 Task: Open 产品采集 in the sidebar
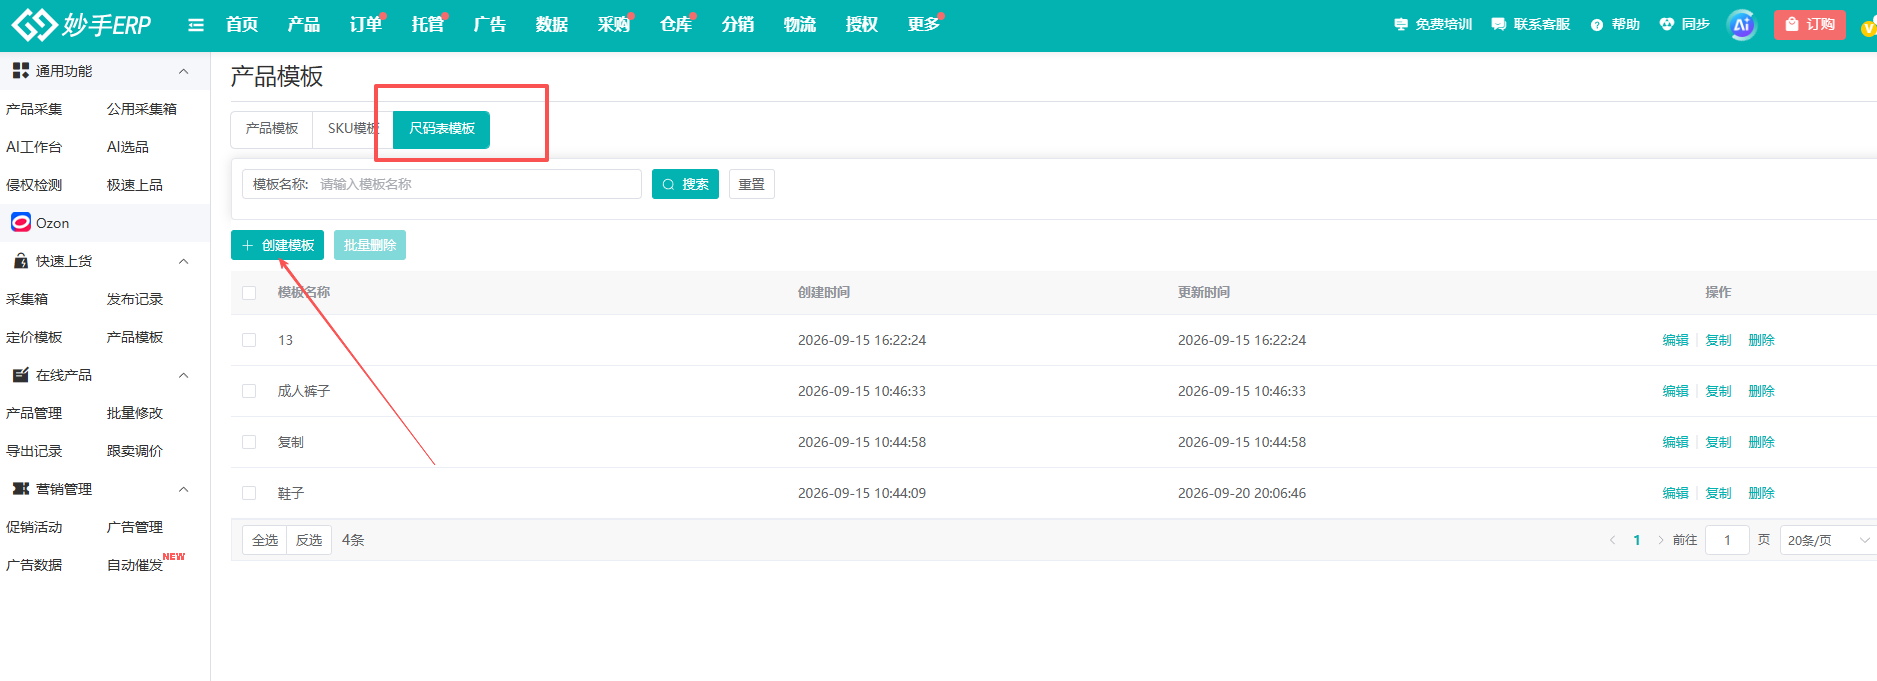pyautogui.click(x=34, y=109)
